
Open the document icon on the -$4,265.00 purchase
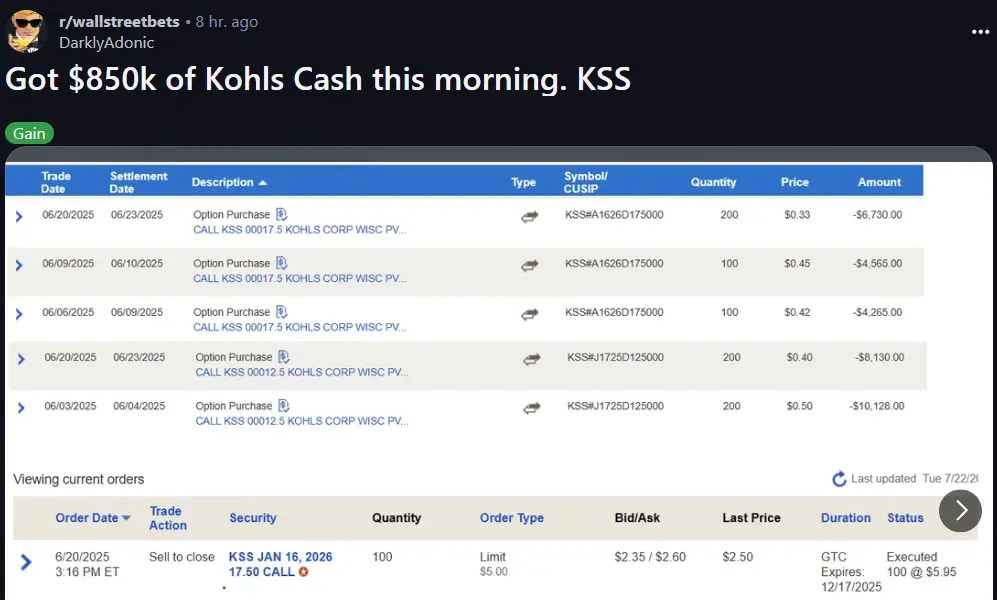click(282, 312)
